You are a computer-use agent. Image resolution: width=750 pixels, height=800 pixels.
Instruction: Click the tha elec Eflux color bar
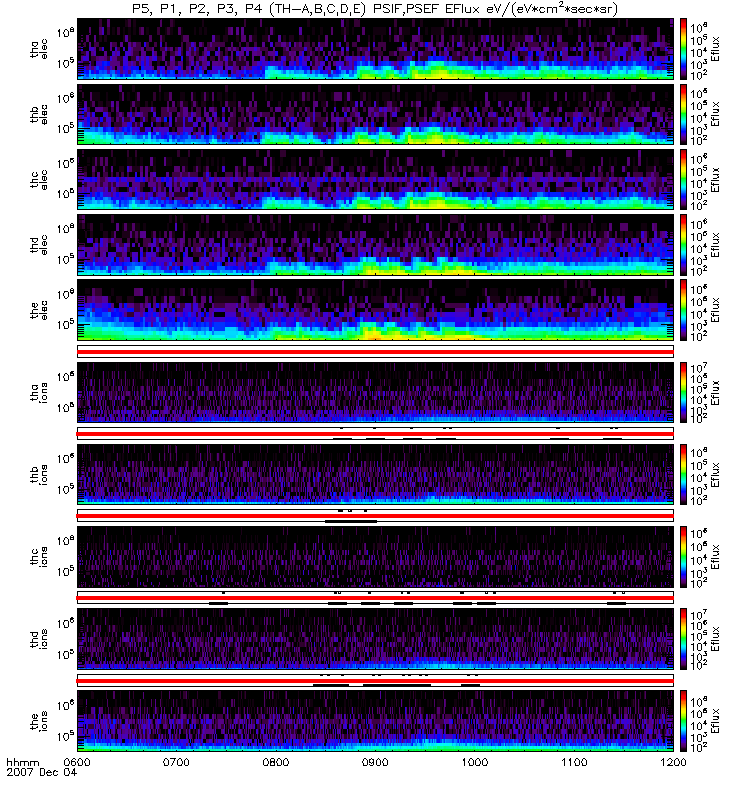[683, 49]
